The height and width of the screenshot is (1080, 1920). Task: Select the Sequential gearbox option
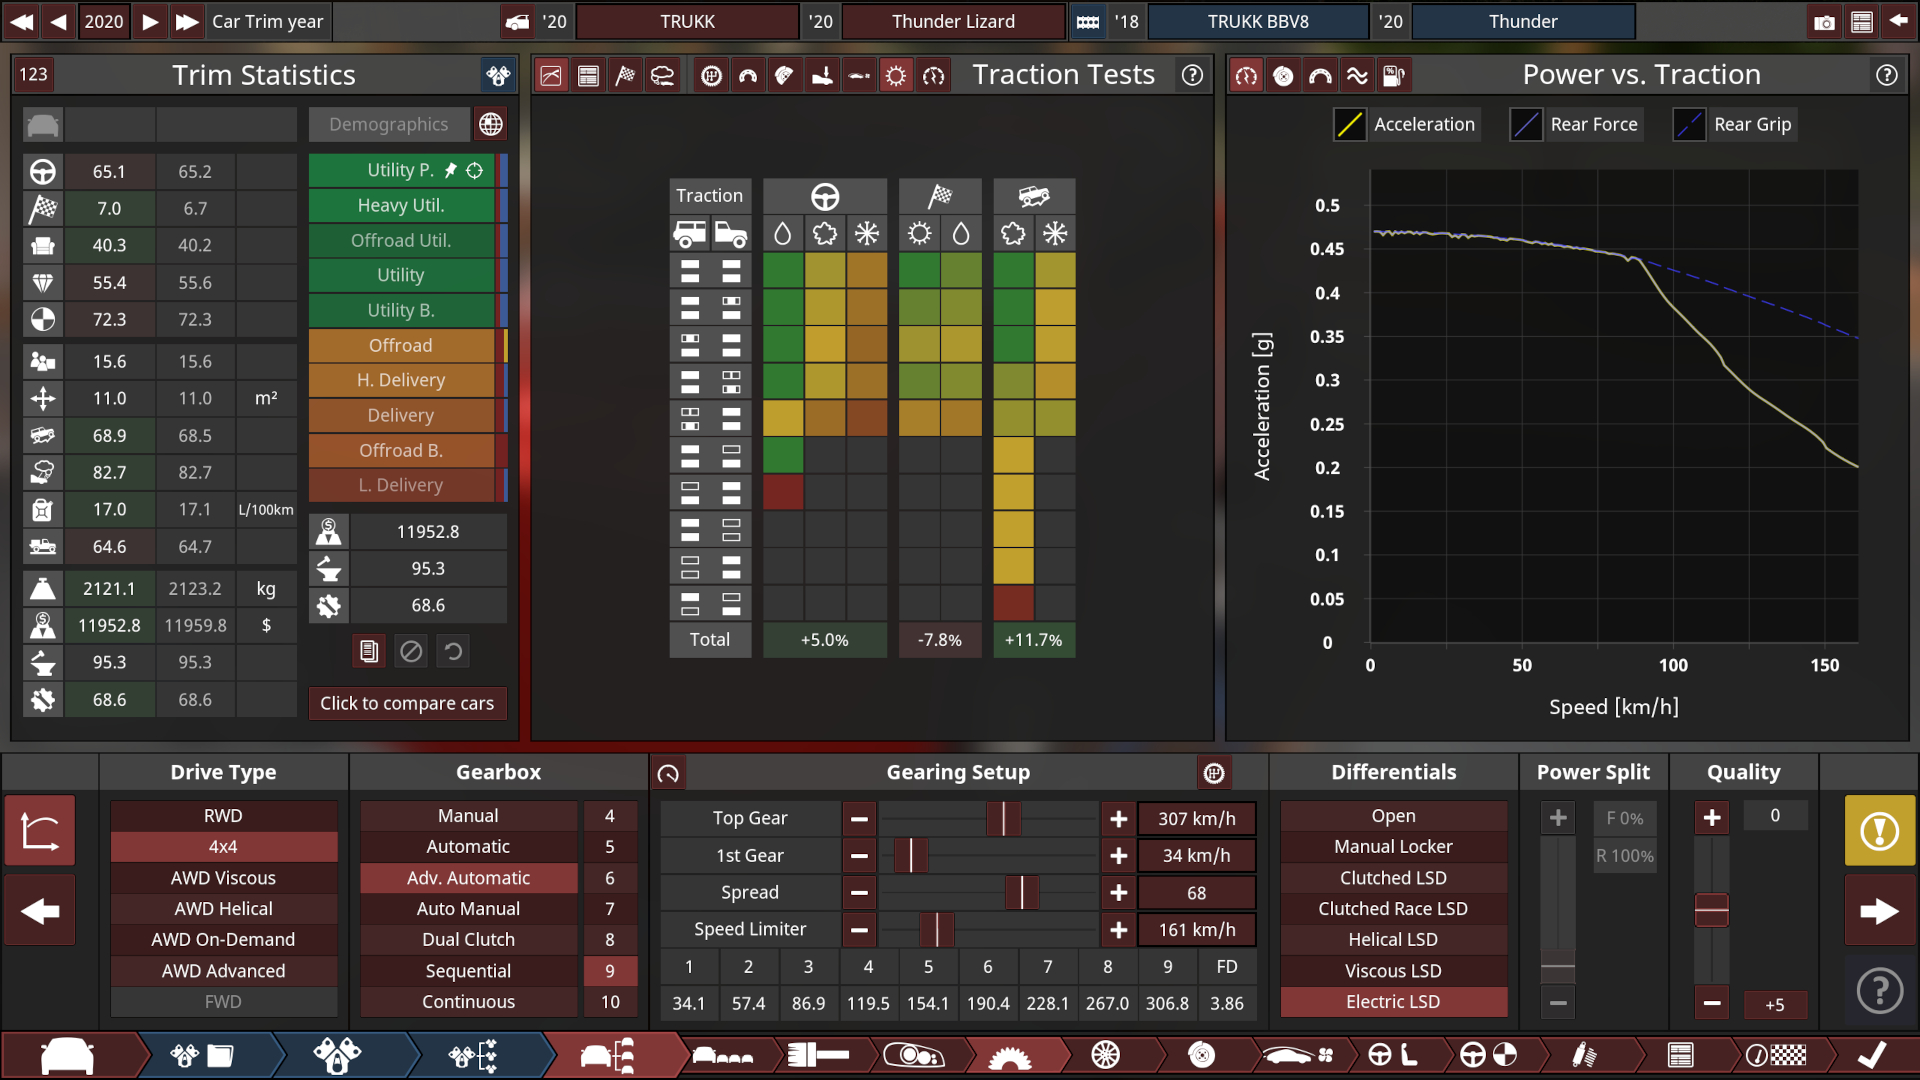click(465, 969)
